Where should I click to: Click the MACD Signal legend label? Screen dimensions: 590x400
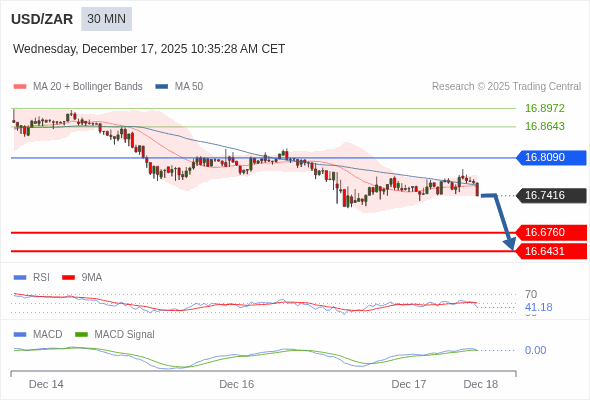point(125,335)
